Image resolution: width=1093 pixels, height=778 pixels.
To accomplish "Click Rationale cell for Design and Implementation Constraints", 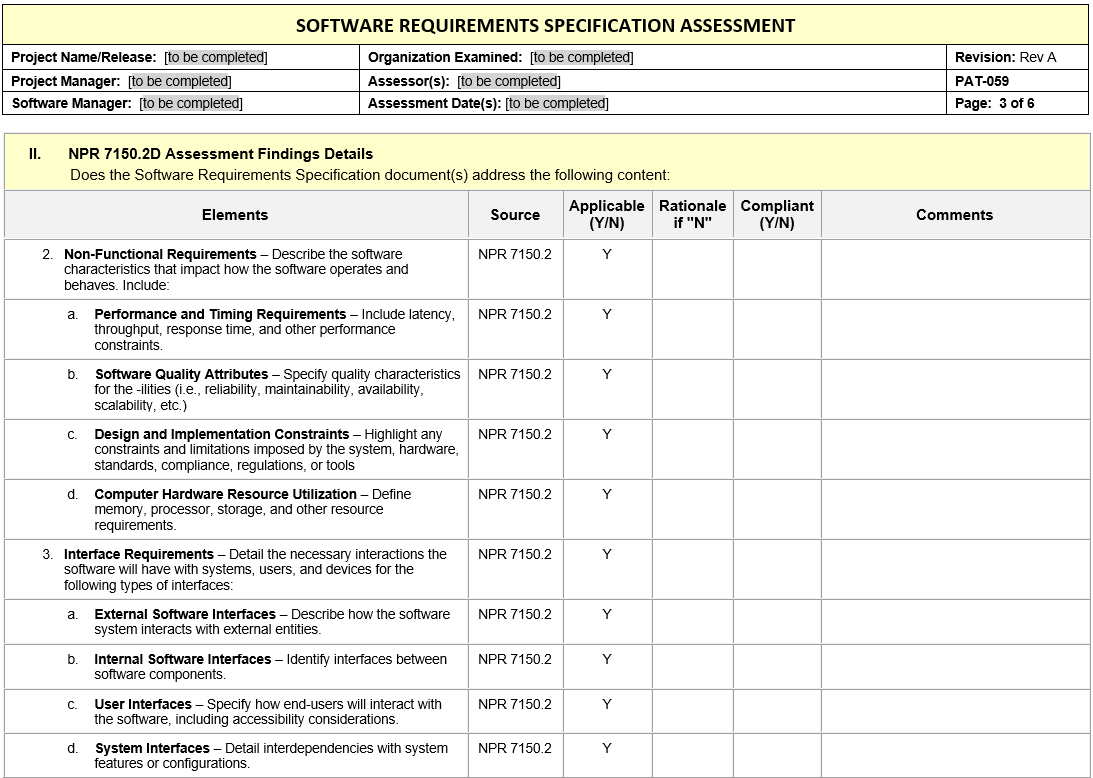I will 692,449.
